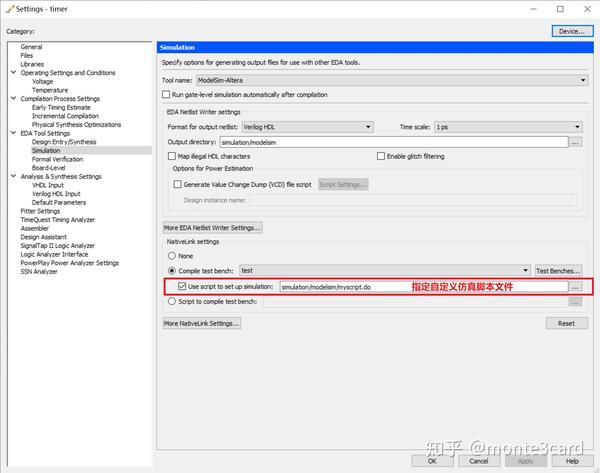Screen dimensions: 600x473
Task: Open More NativeLink Settings
Action: pos(202,323)
